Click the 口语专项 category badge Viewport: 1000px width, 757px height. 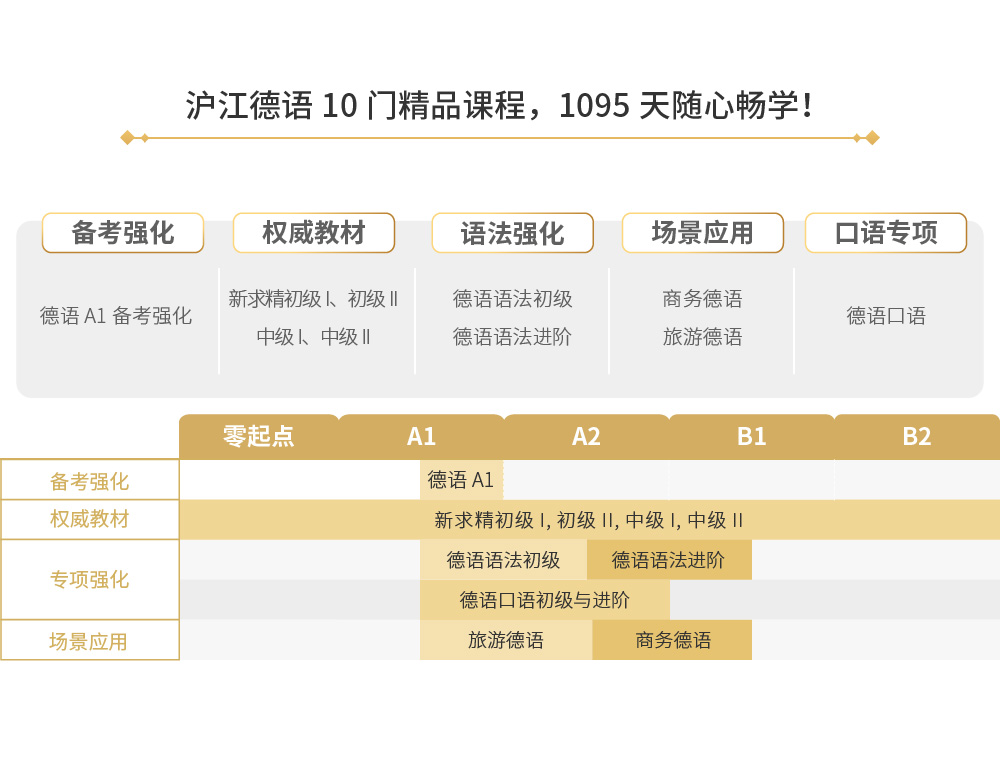(885, 233)
